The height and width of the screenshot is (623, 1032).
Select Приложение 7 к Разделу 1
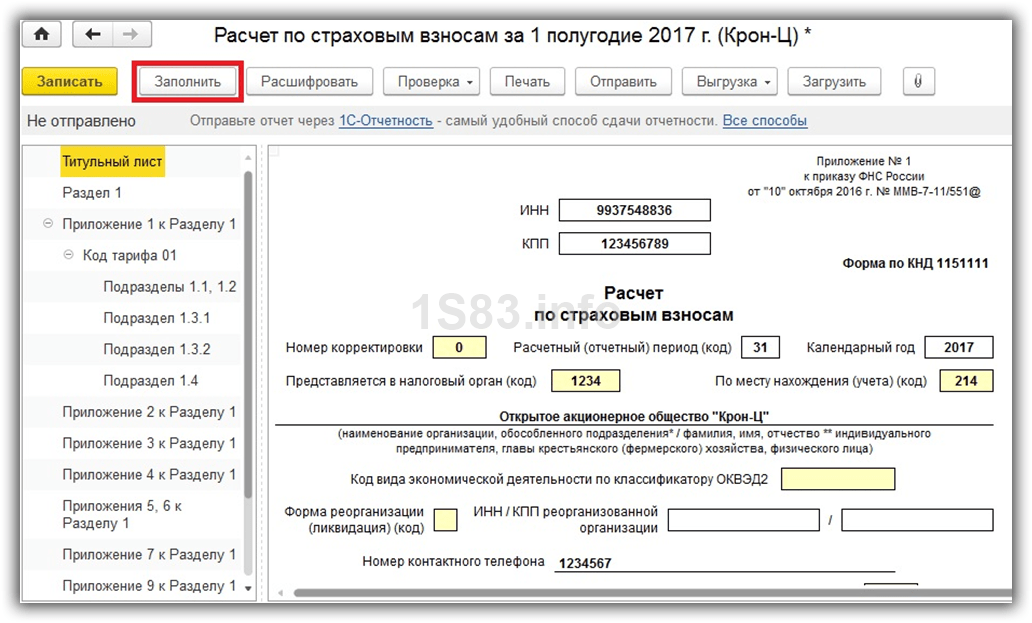click(x=149, y=555)
